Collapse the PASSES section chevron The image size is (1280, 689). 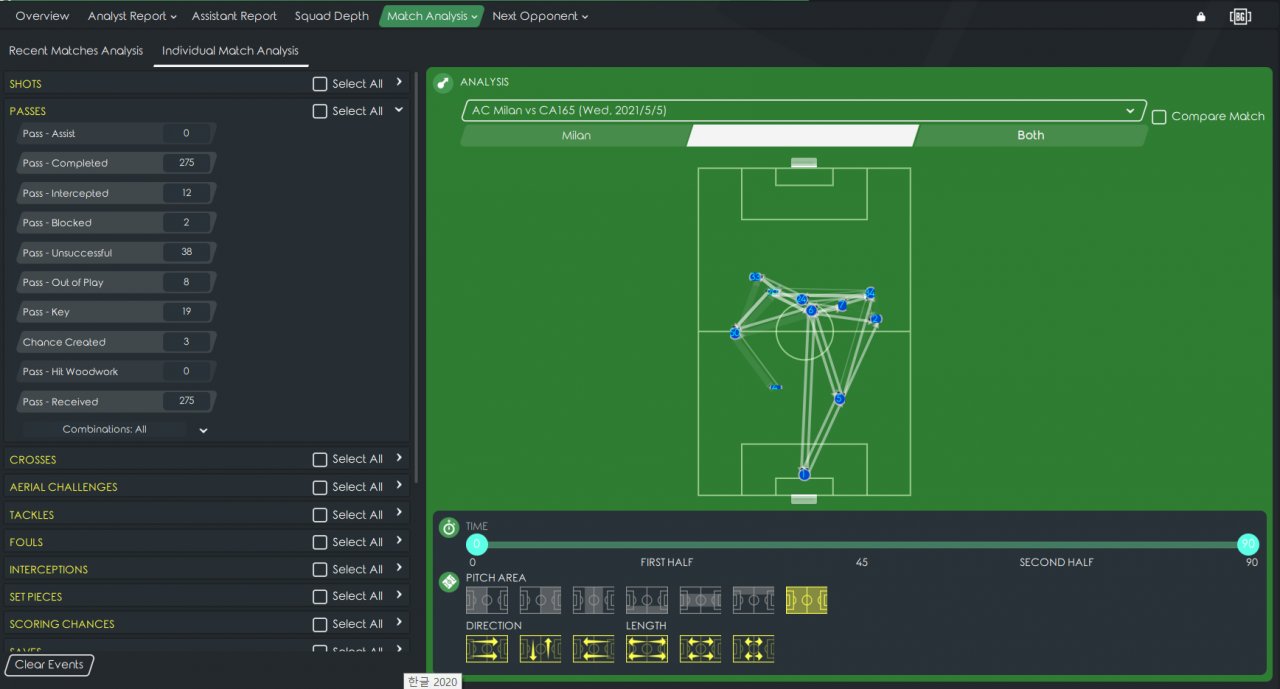pos(399,110)
